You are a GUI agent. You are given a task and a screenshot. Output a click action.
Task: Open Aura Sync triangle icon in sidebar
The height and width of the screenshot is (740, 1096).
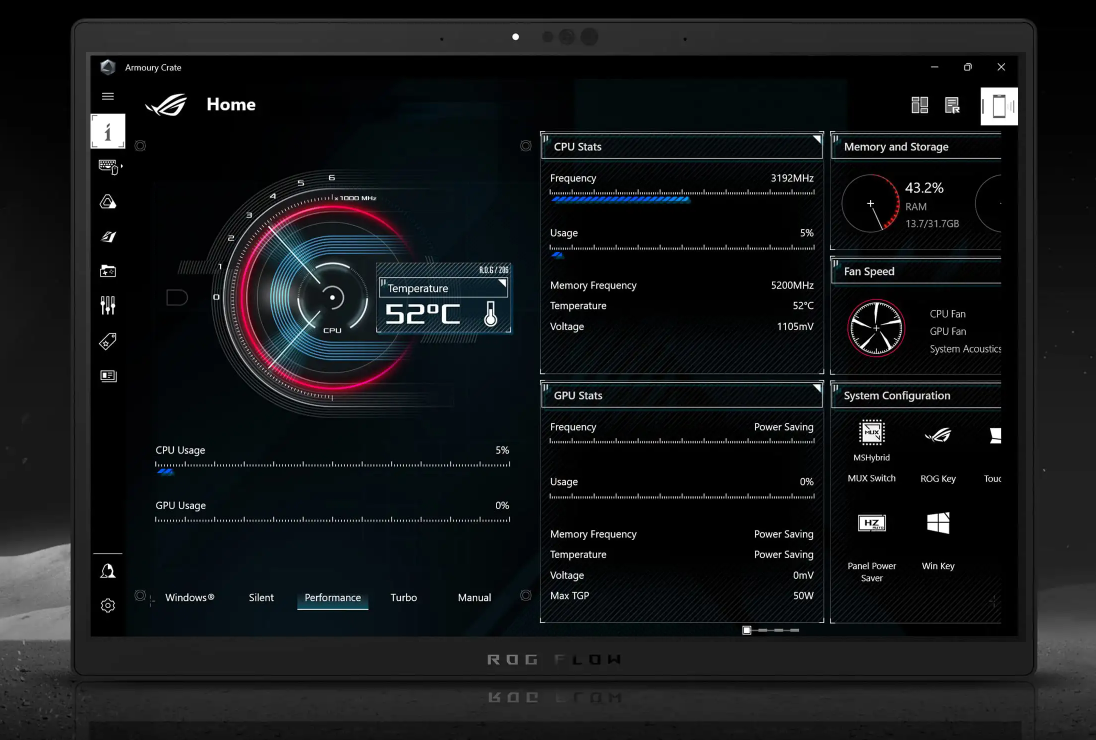[x=107, y=202]
